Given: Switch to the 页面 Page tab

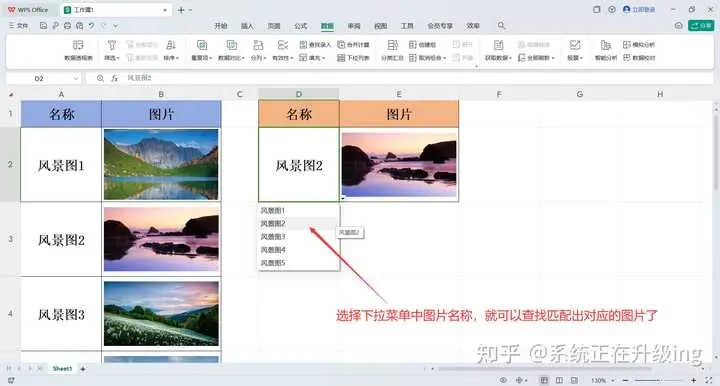Looking at the screenshot, I should click(274, 26).
